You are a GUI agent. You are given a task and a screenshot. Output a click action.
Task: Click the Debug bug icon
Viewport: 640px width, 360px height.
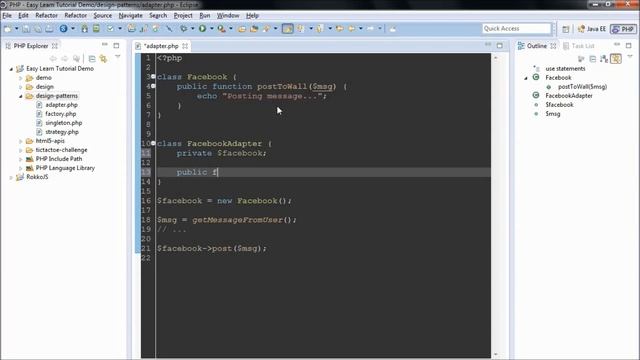(x=184, y=29)
